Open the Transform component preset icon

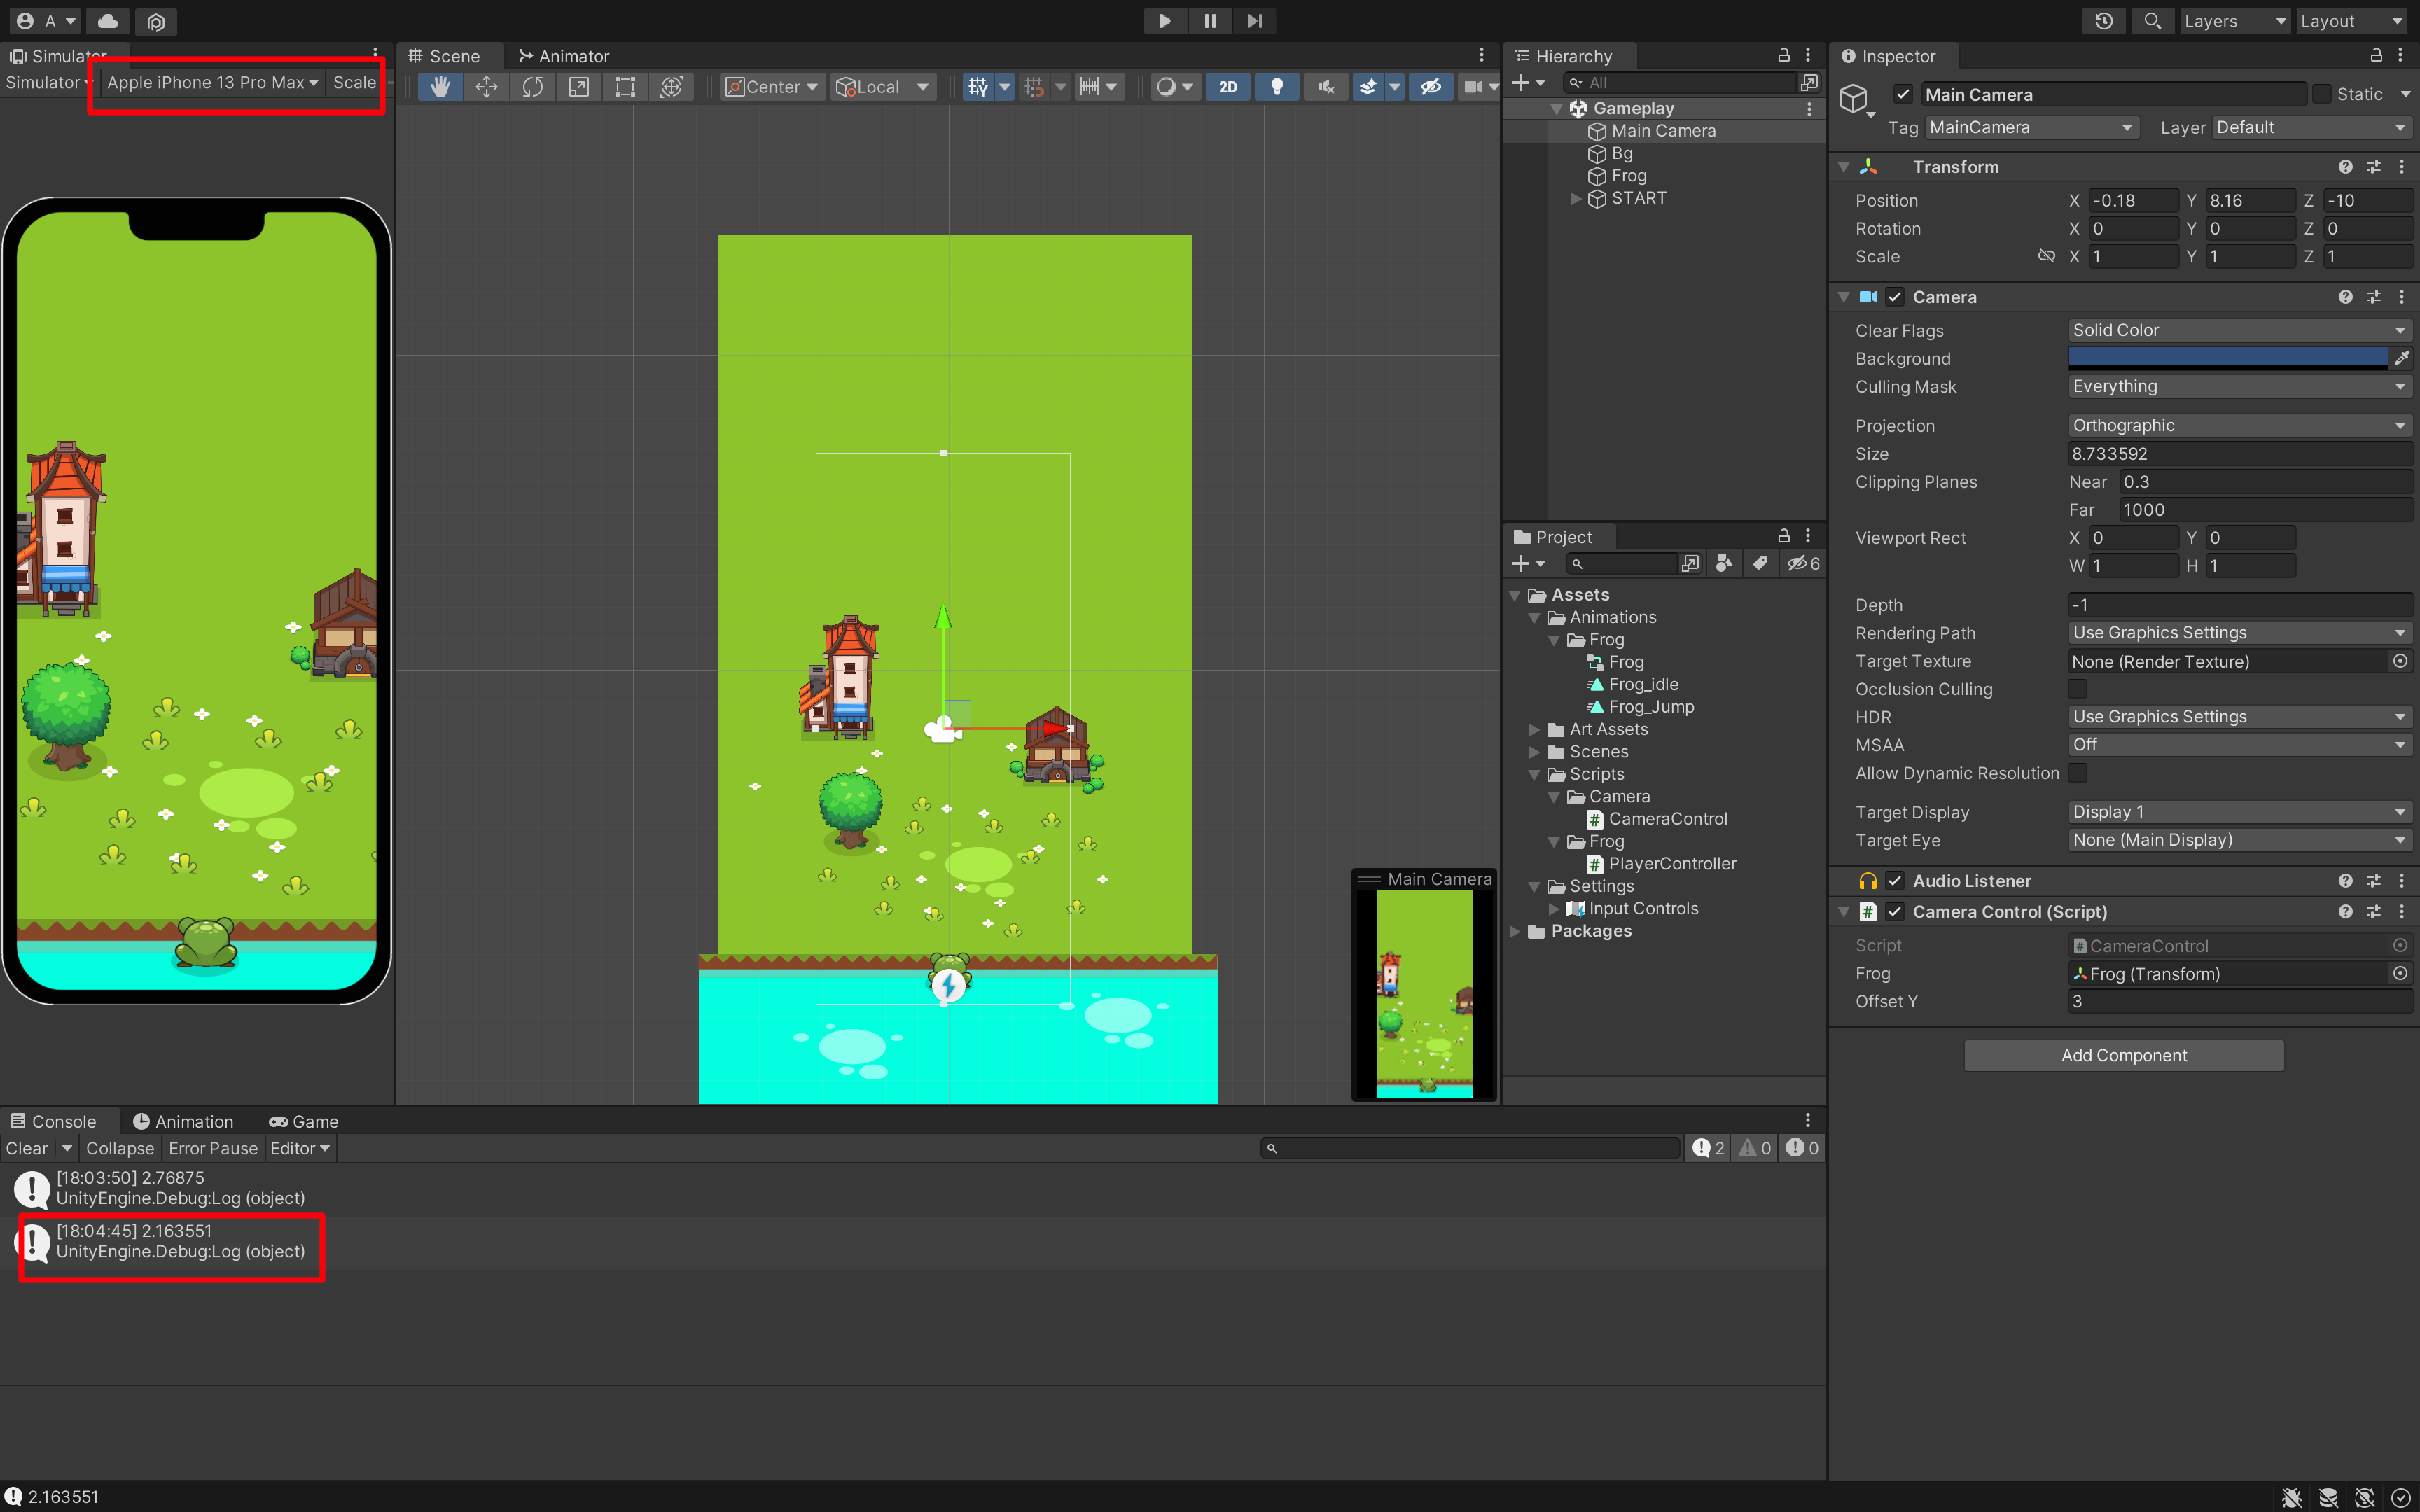[2373, 167]
